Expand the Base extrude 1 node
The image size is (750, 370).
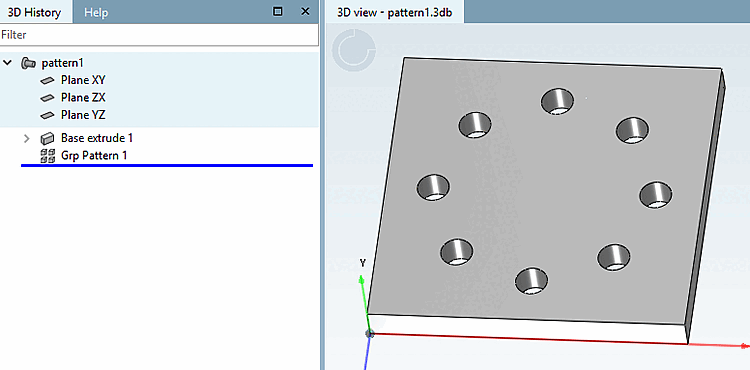27,139
